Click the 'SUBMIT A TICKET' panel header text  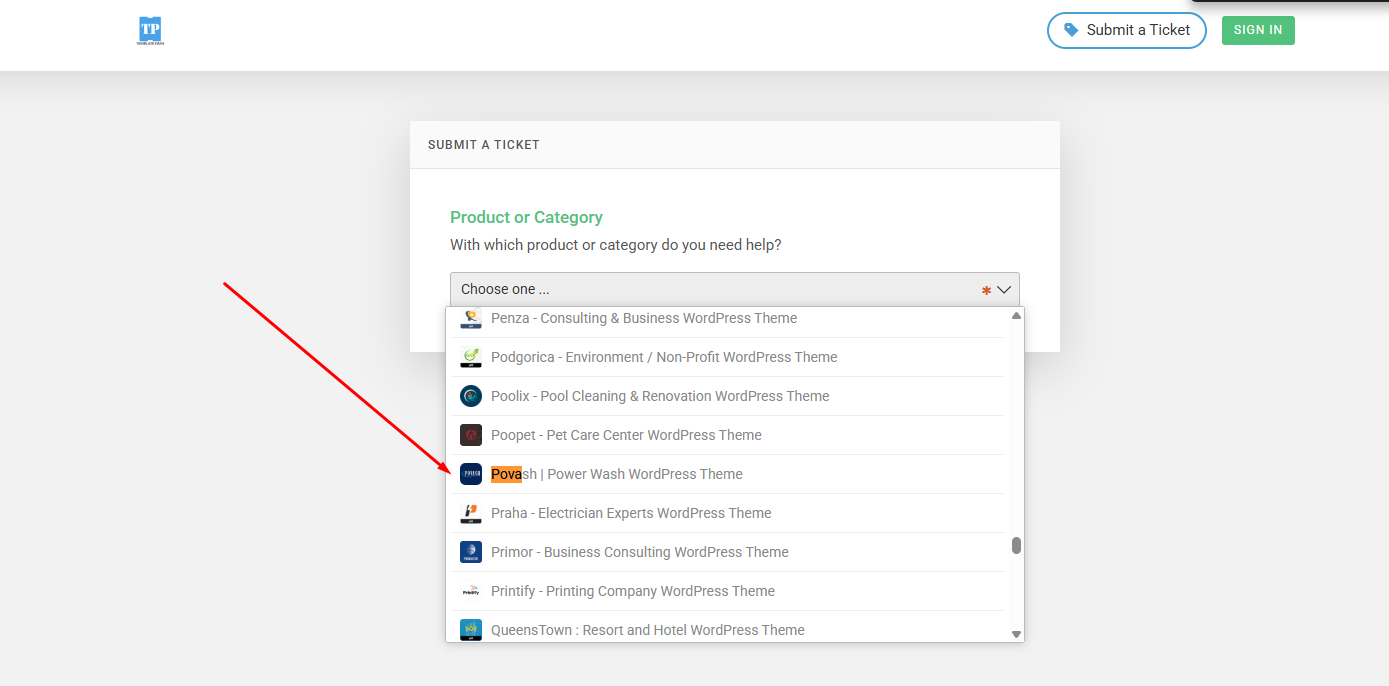[484, 145]
